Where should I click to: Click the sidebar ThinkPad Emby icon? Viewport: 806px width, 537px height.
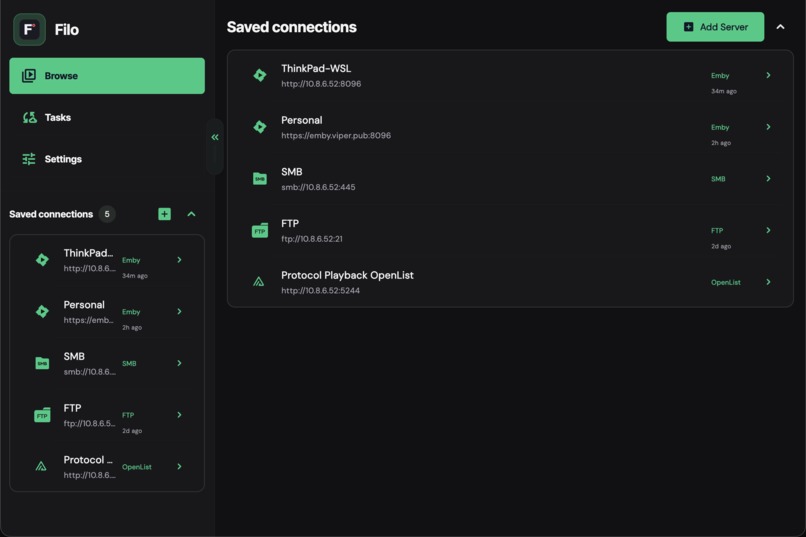tap(42, 260)
